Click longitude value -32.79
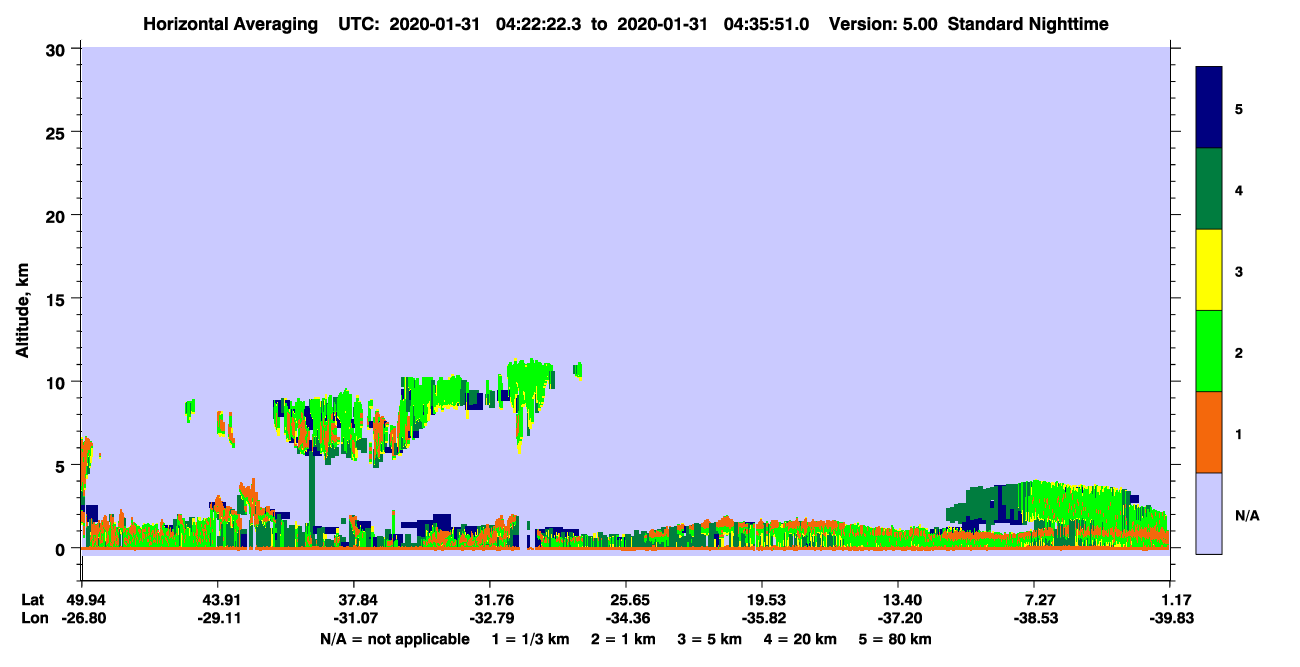Viewport: 1300px width, 667px height. pos(490,618)
